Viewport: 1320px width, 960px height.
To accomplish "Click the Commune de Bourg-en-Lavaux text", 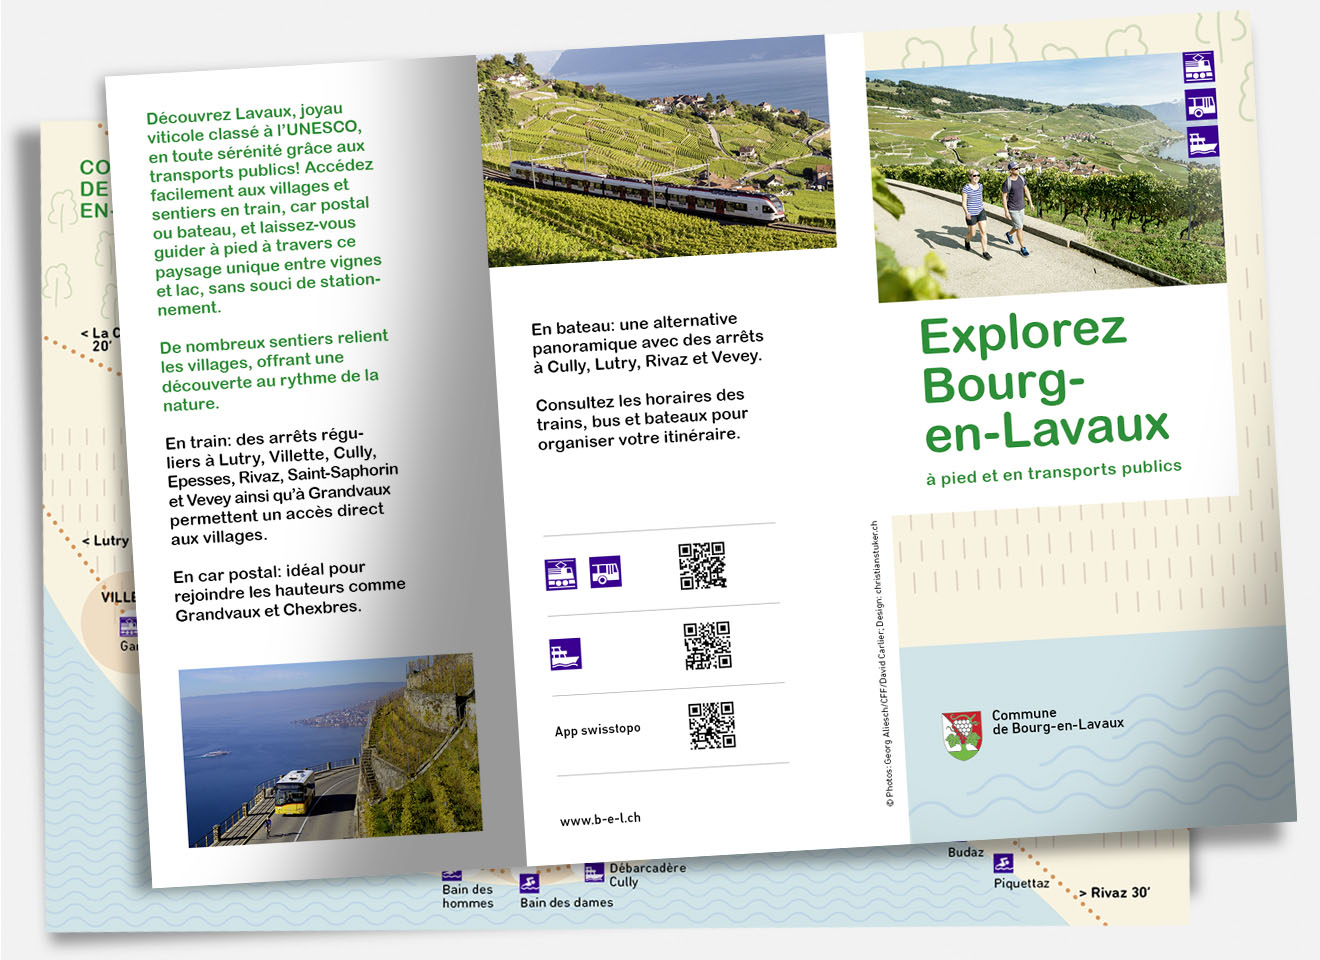I will 1058,721.
